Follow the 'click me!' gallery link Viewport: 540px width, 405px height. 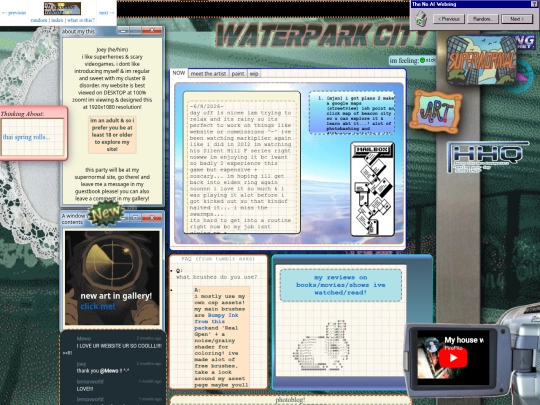coord(98,306)
